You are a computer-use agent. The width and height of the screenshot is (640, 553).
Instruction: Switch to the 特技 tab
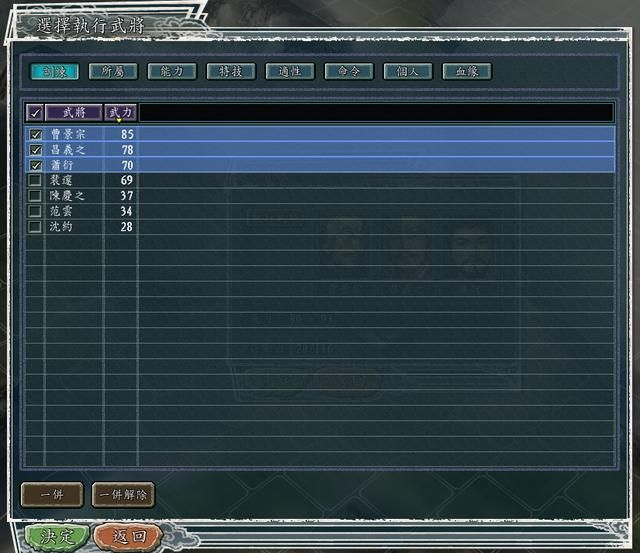pyautogui.click(x=231, y=72)
